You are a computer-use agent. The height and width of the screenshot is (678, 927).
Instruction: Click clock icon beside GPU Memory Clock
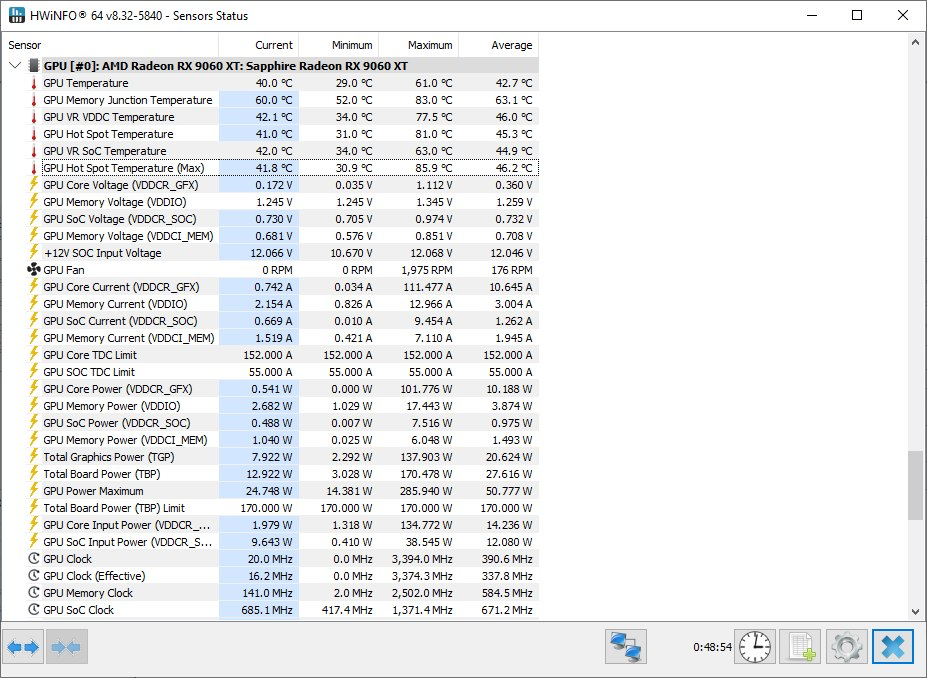click(34, 592)
